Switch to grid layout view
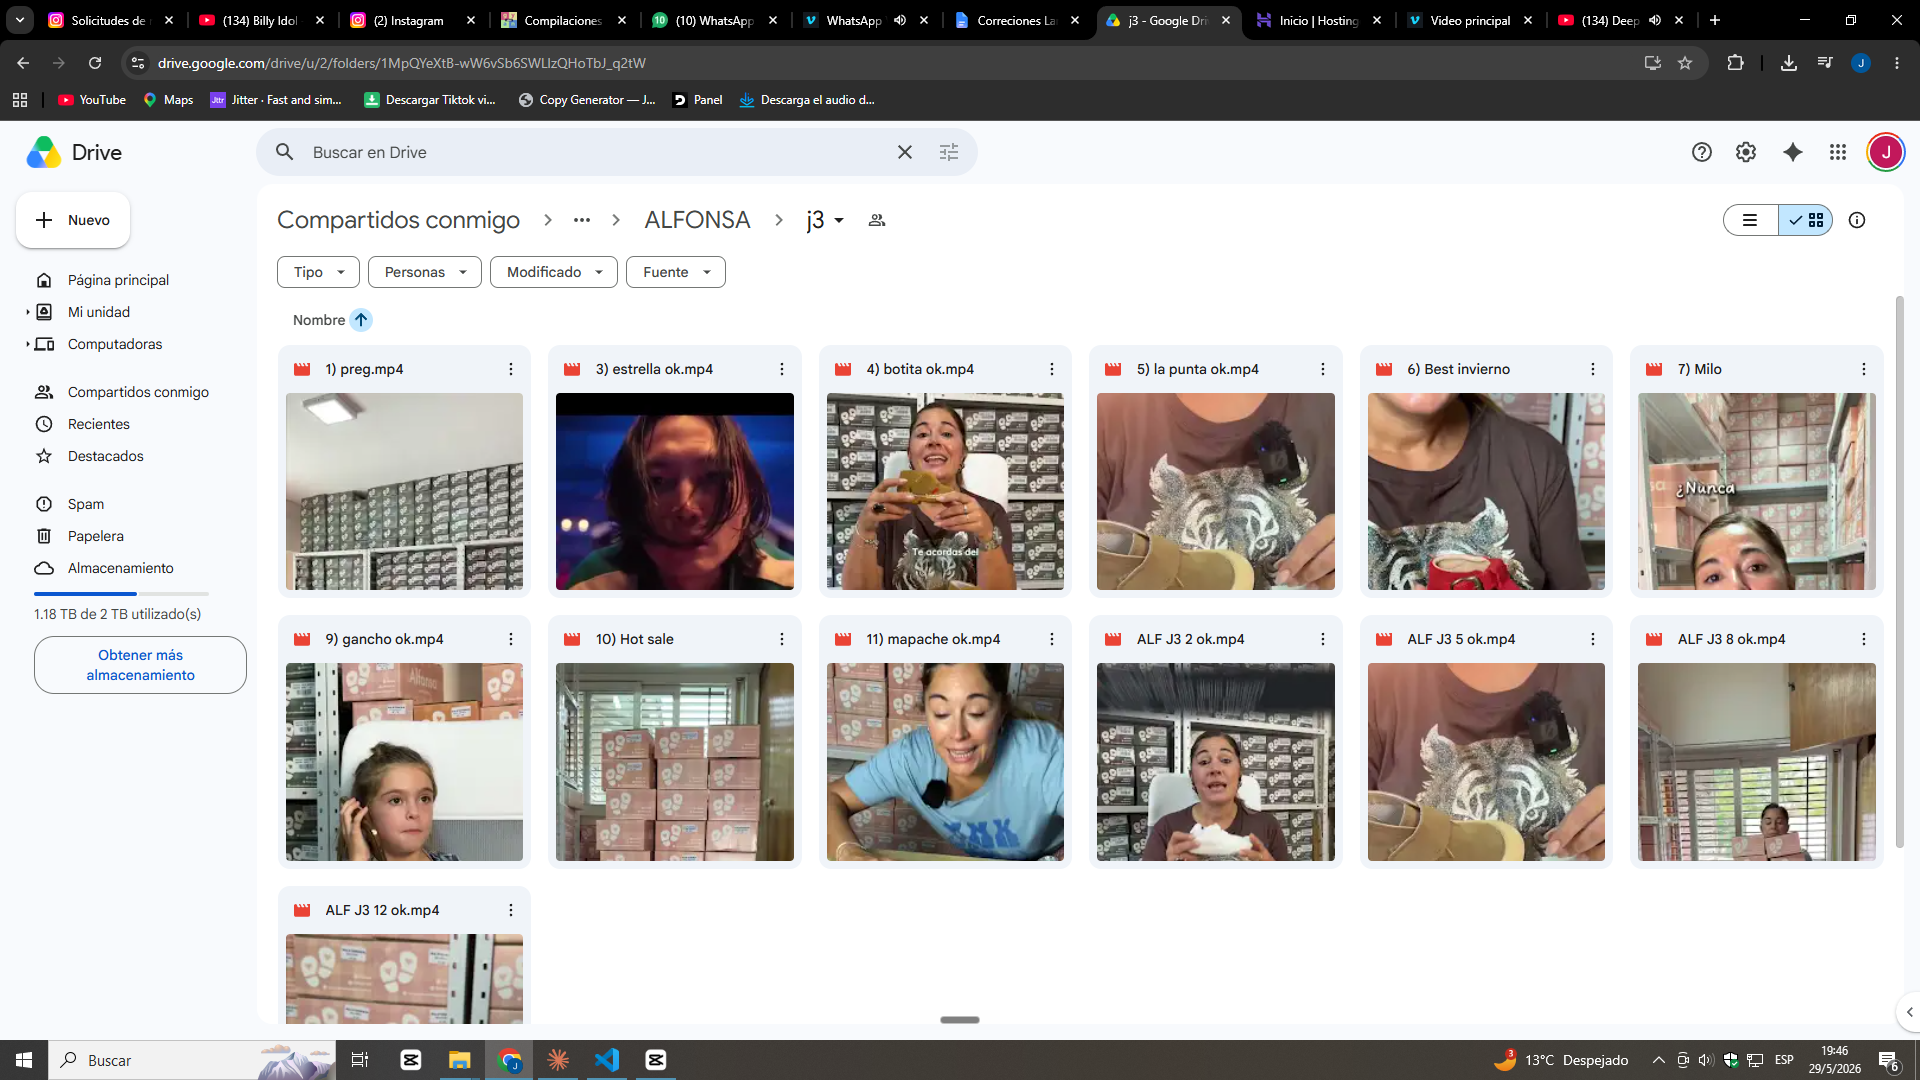This screenshot has height=1080, width=1920. 1806,220
